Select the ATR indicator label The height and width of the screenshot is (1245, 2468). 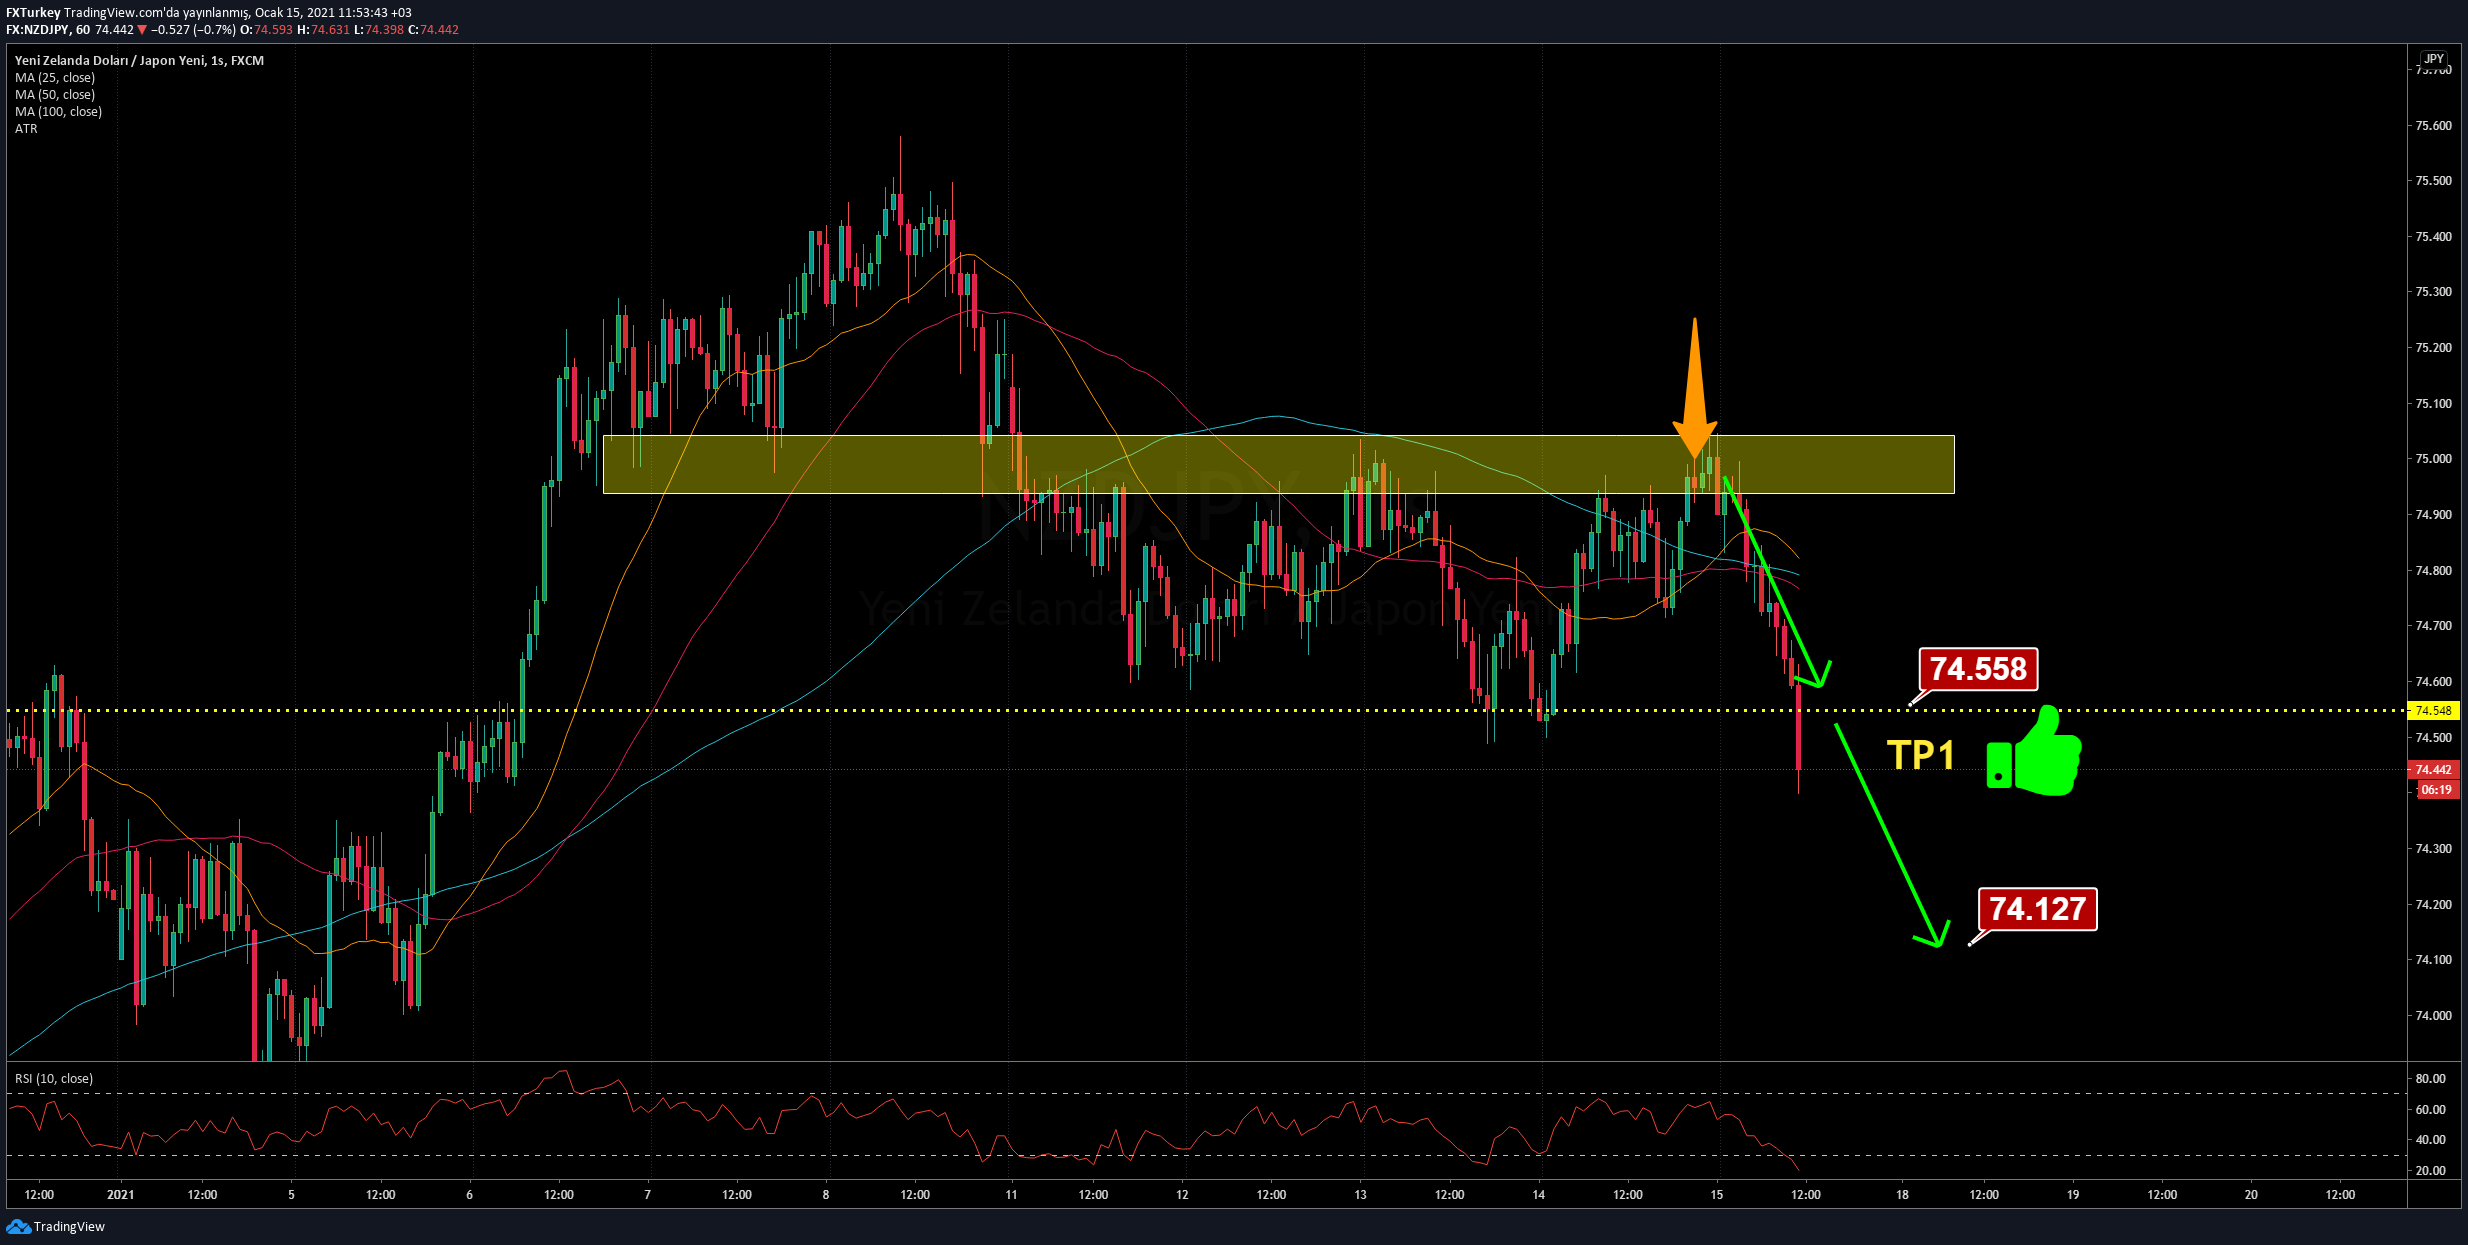pyautogui.click(x=26, y=129)
